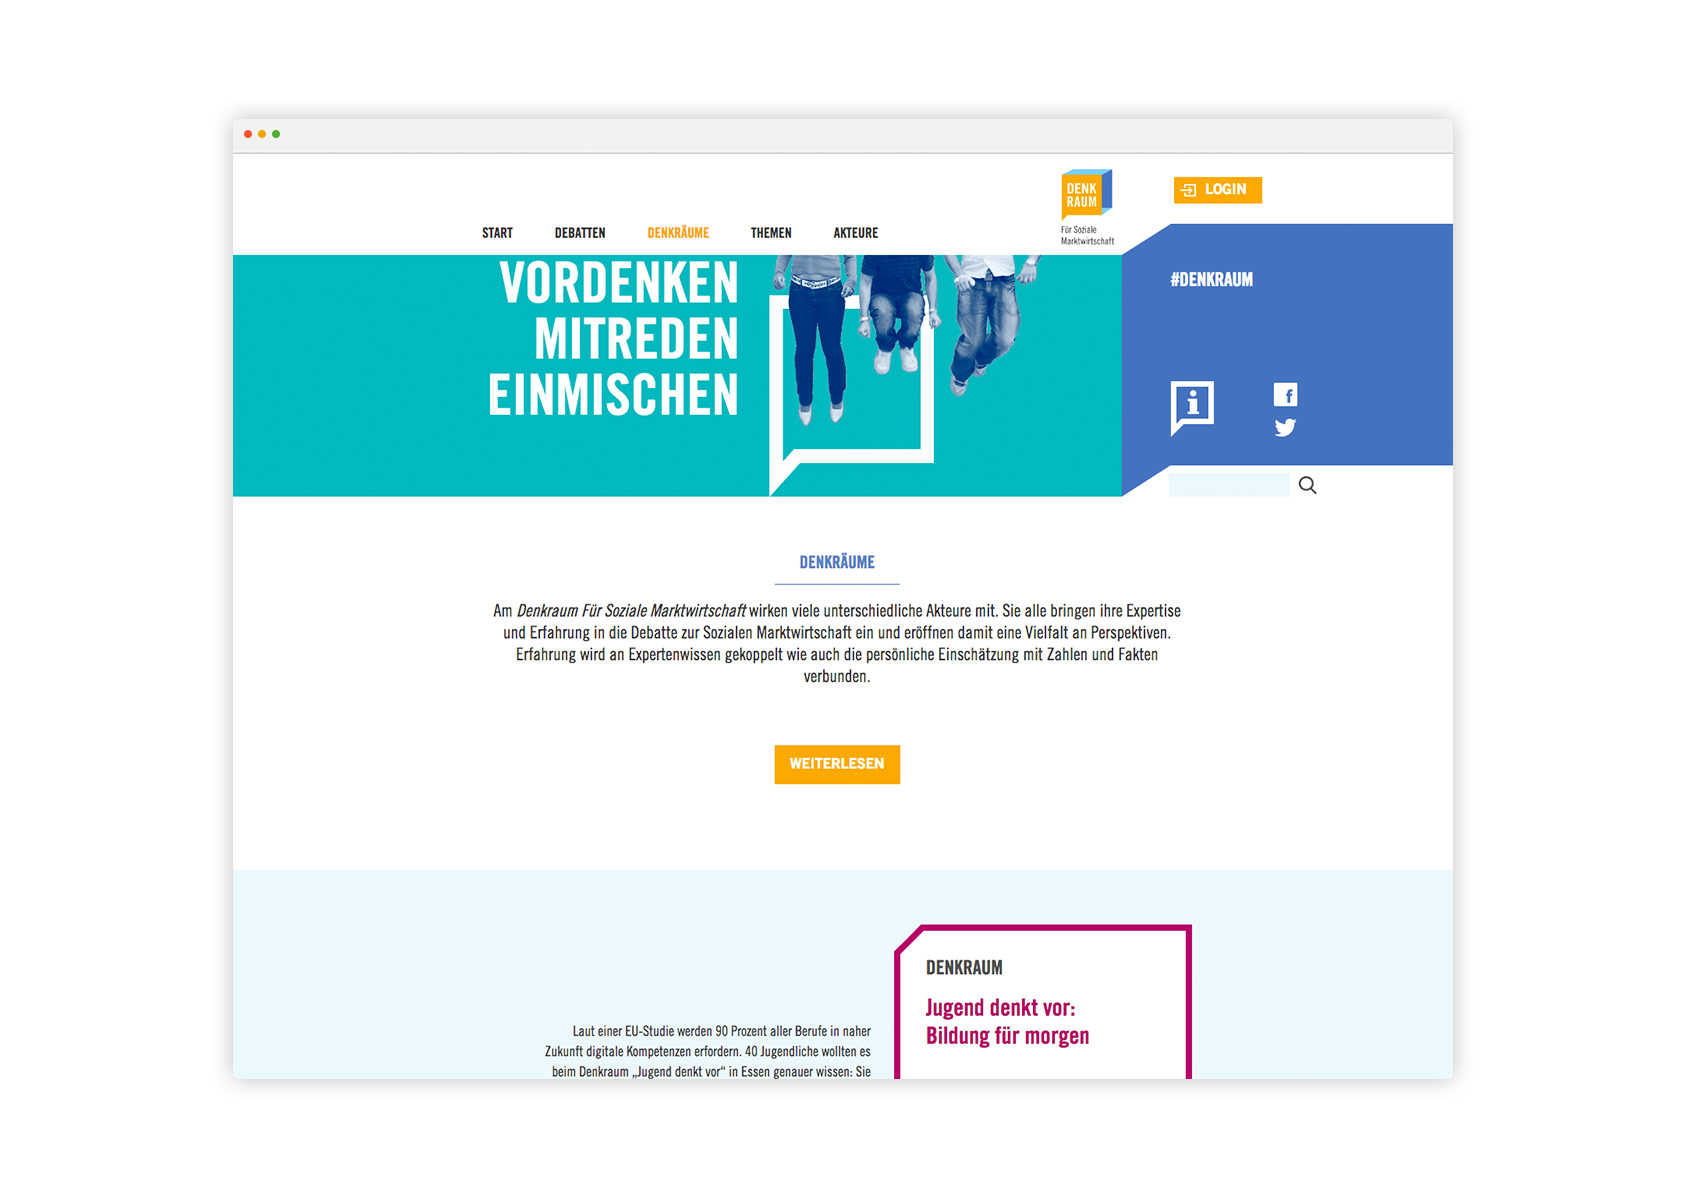This screenshot has height=1200, width=1690.
Task: Click the DENKRÄUME section heading
Action: click(x=837, y=562)
